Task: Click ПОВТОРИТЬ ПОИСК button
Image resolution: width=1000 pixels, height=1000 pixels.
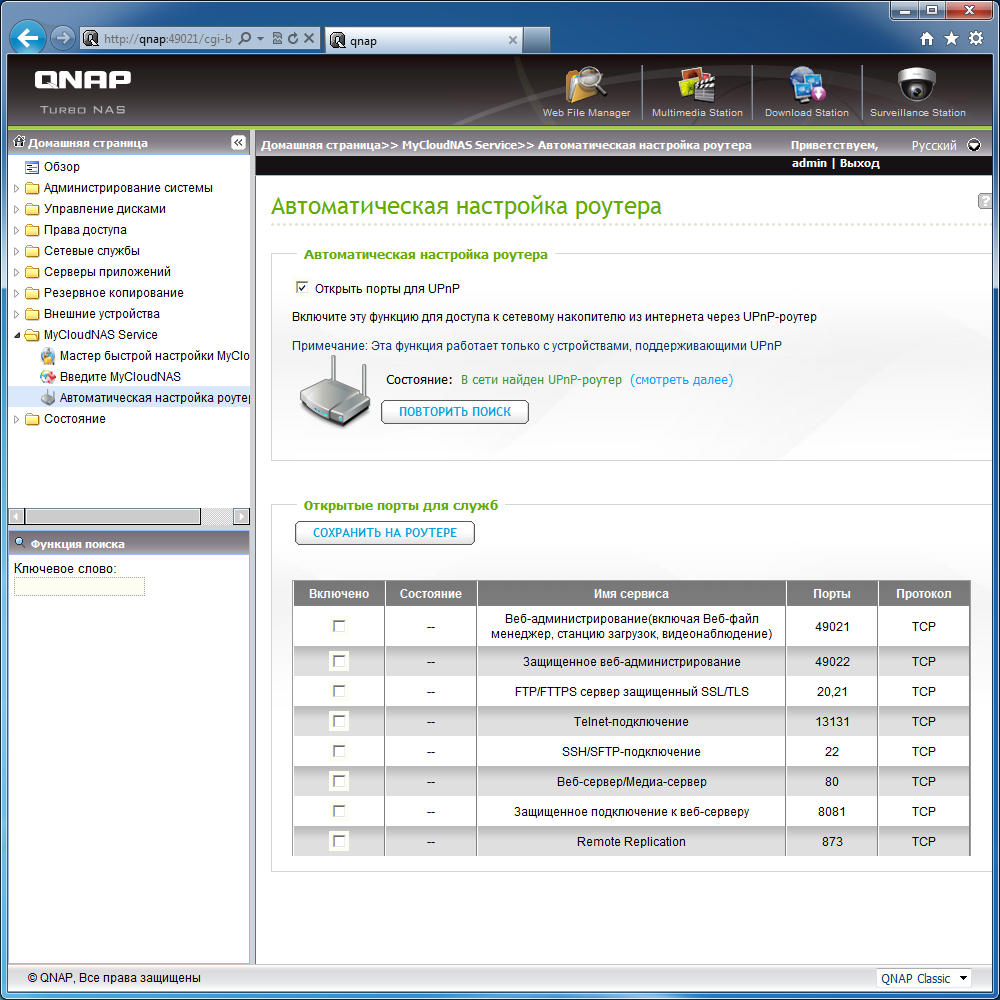Action: click(455, 412)
